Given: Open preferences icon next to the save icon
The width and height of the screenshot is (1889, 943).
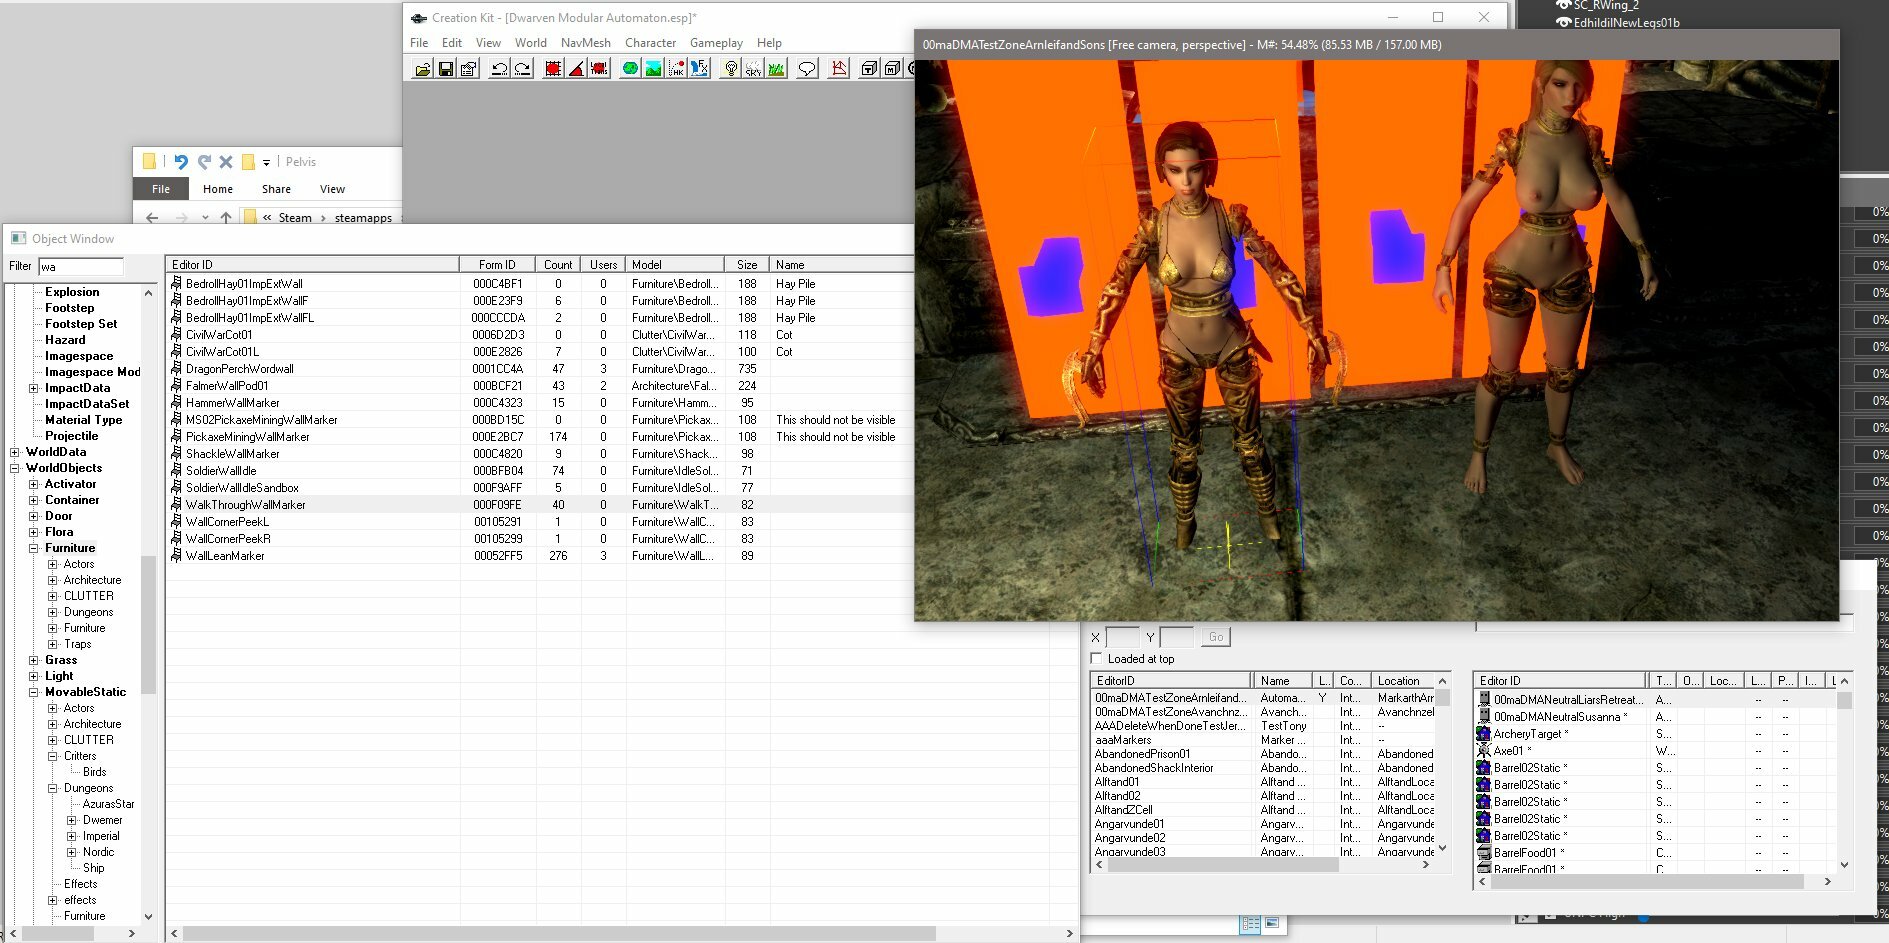Looking at the screenshot, I should click(x=468, y=68).
